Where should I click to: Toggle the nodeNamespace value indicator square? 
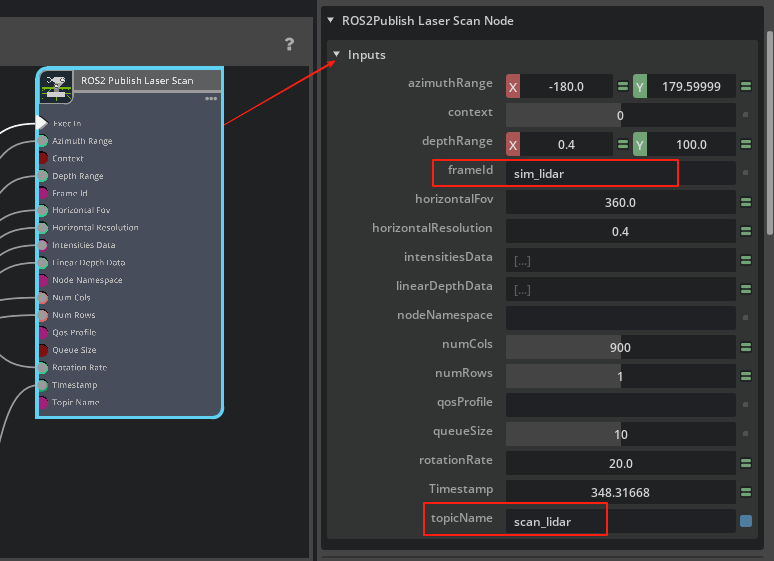pos(745,318)
